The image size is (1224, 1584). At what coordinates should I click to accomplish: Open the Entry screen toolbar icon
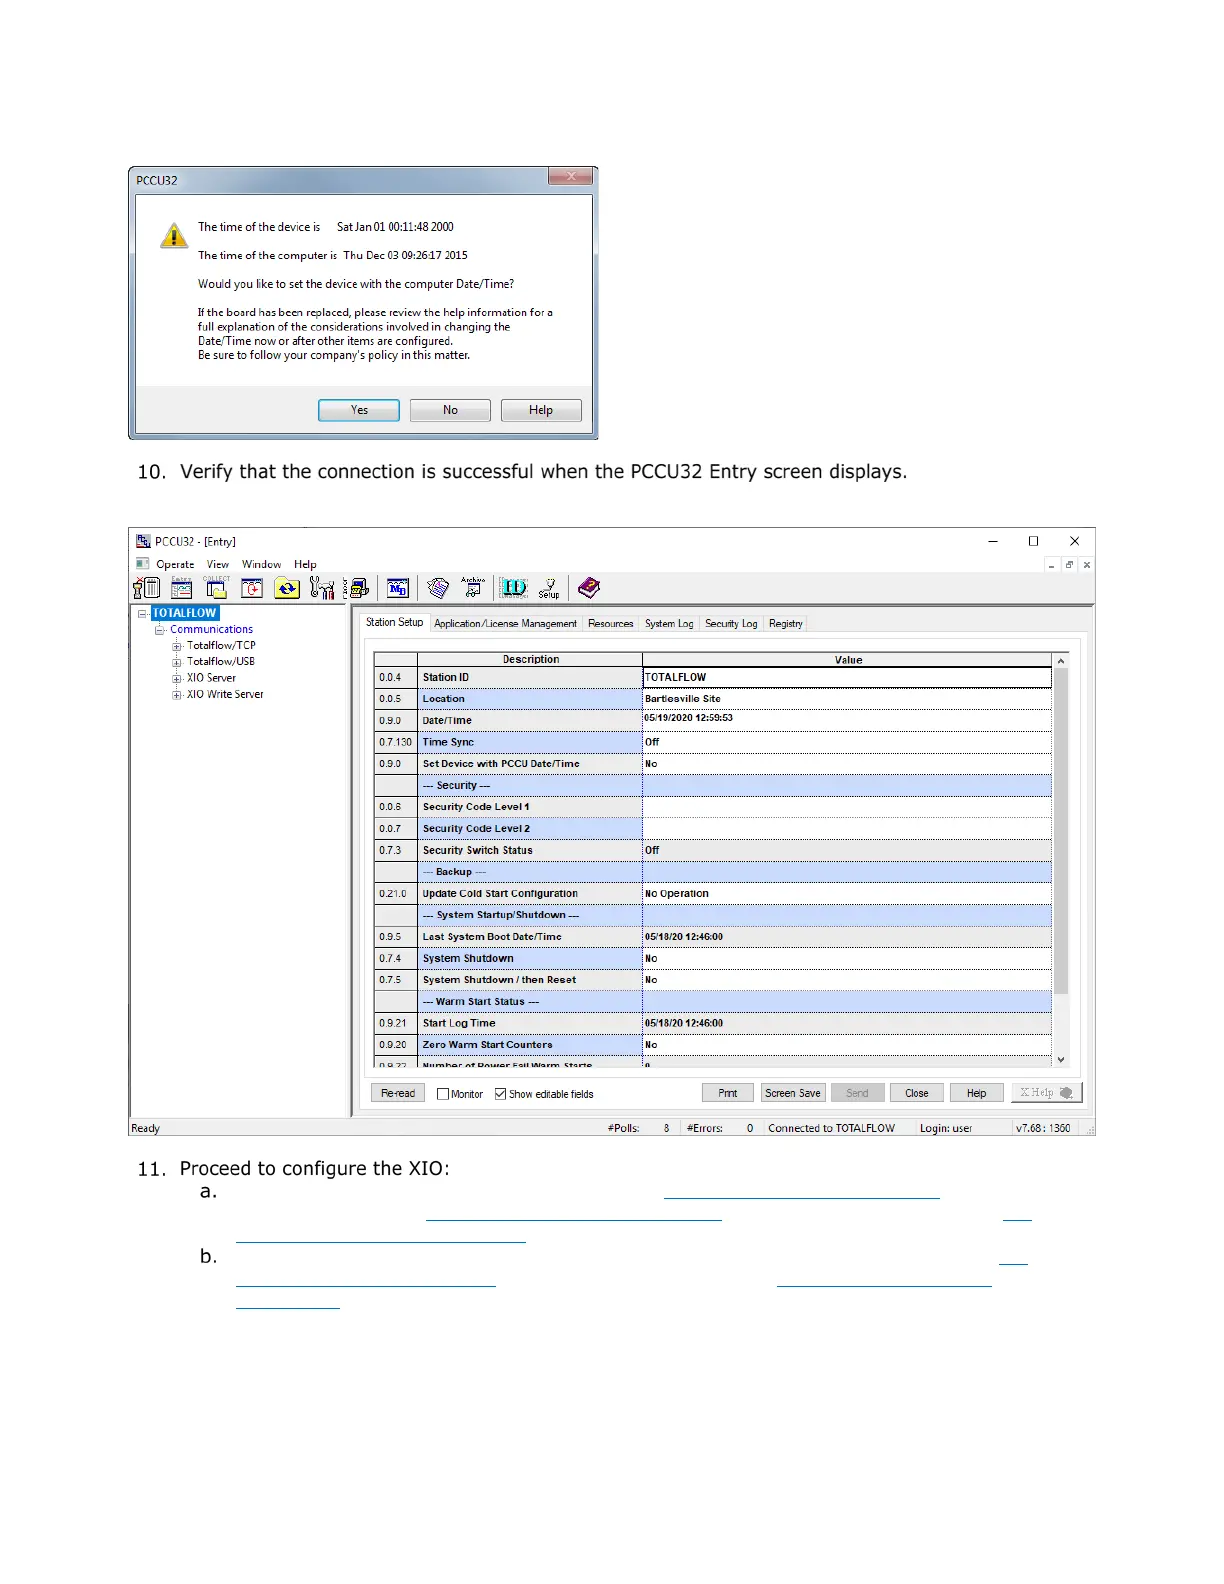pyautogui.click(x=181, y=588)
